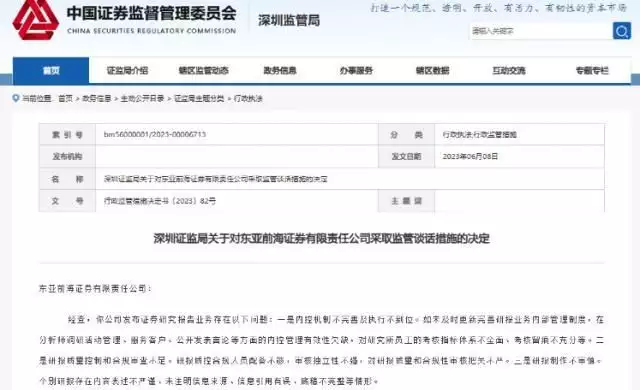Open the 专题专栏 navigation item
The image size is (640, 390).
pyautogui.click(x=592, y=71)
